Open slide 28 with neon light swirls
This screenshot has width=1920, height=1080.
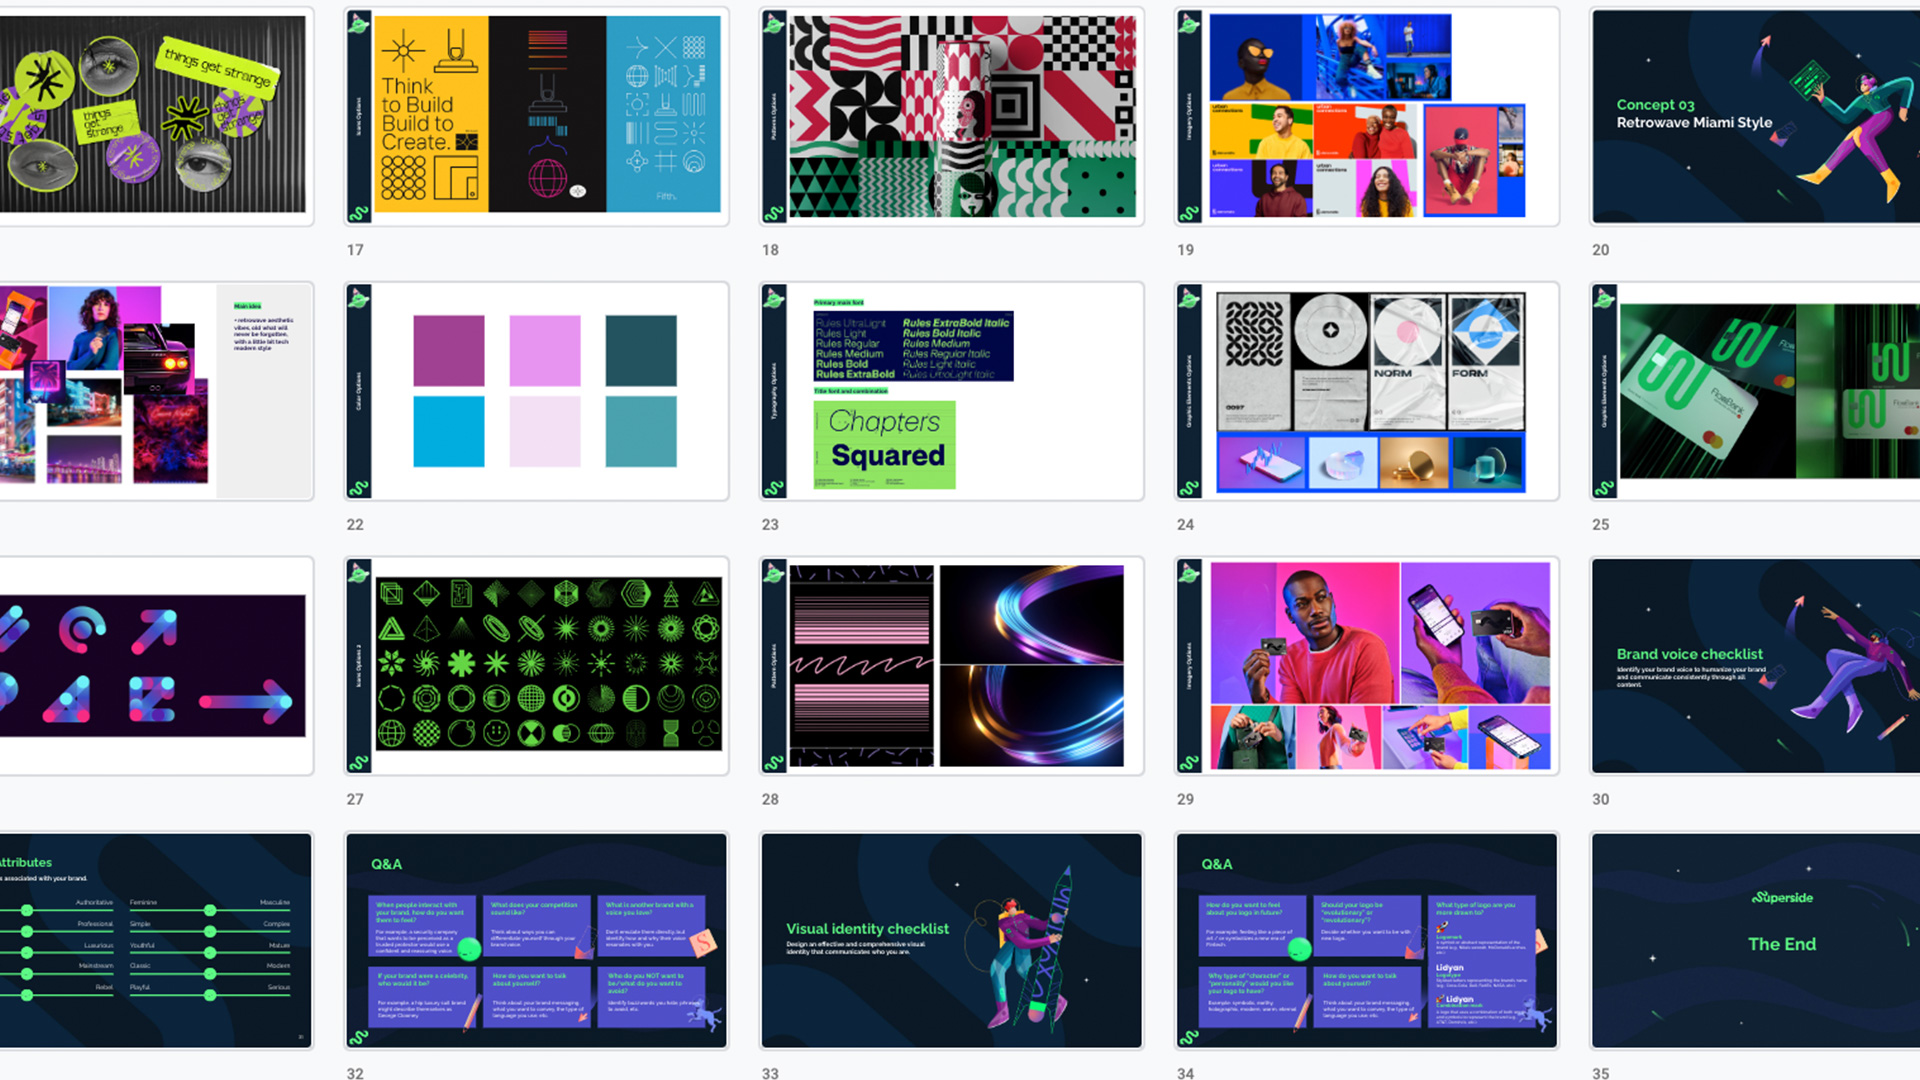pos(951,666)
